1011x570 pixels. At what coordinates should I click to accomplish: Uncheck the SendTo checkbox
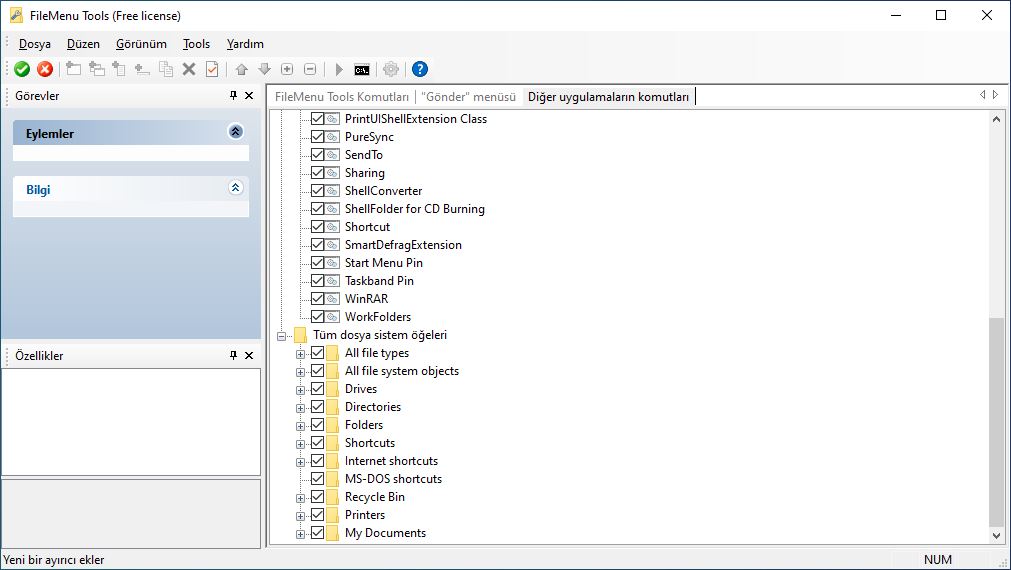317,155
